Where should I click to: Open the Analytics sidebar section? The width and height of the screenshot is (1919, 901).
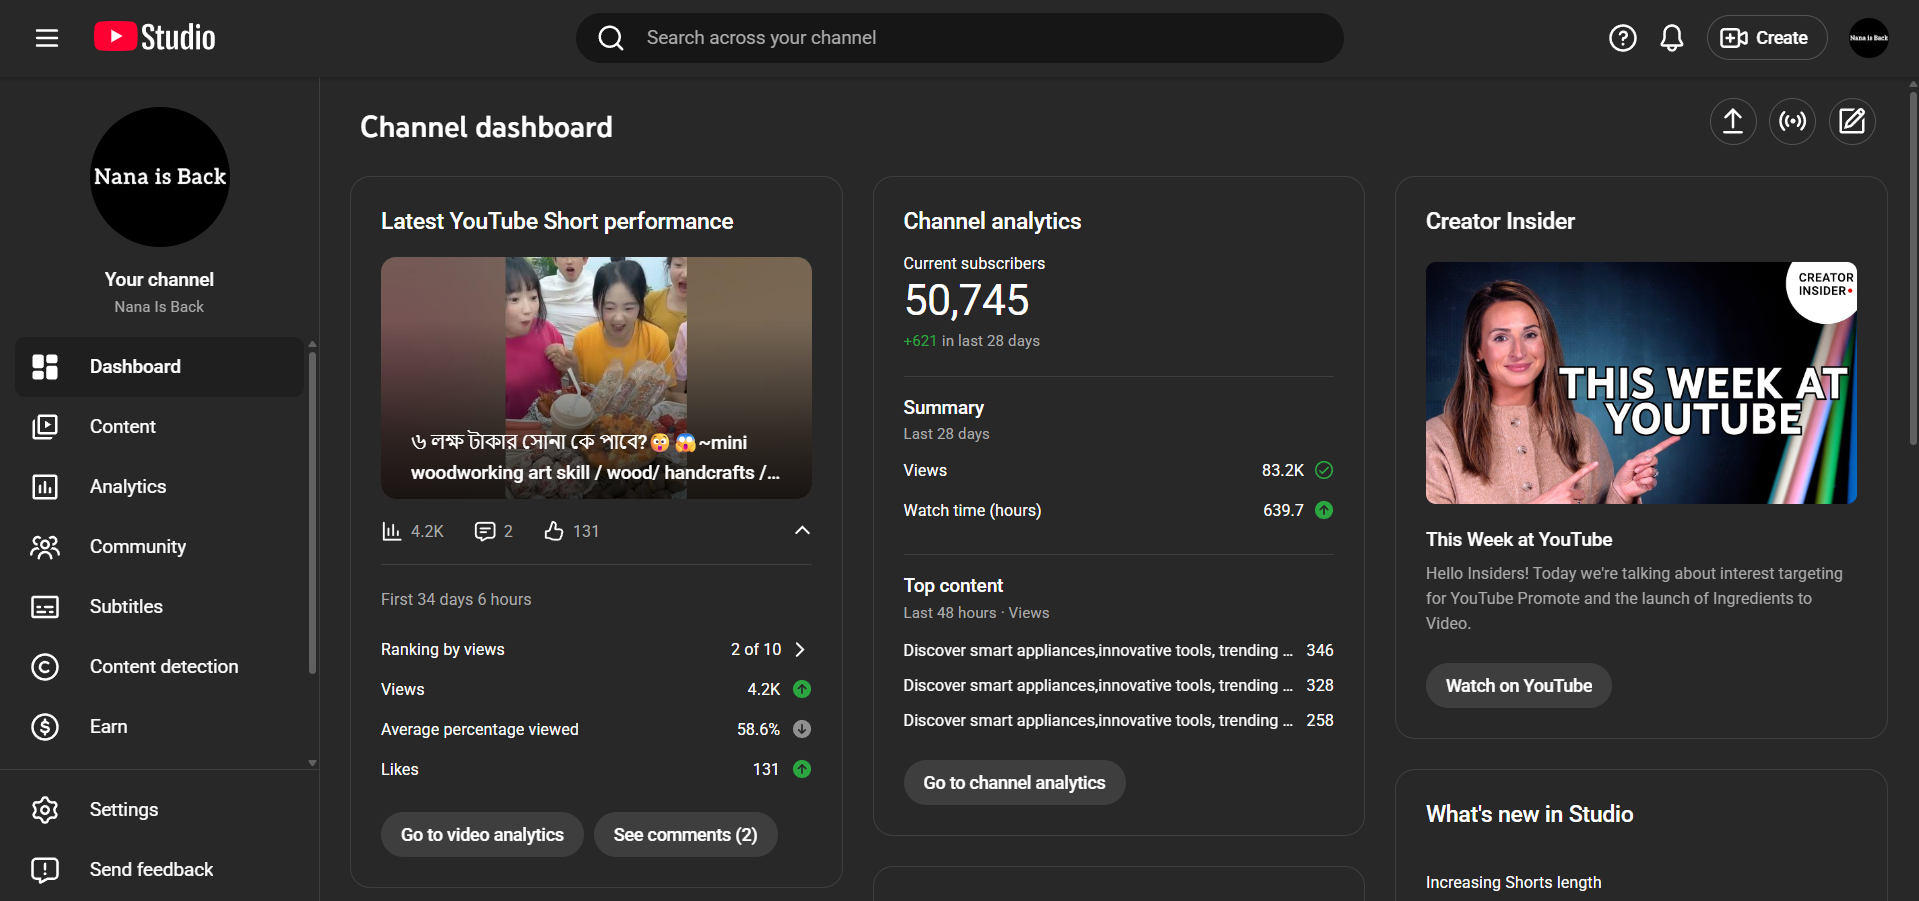[128, 487]
